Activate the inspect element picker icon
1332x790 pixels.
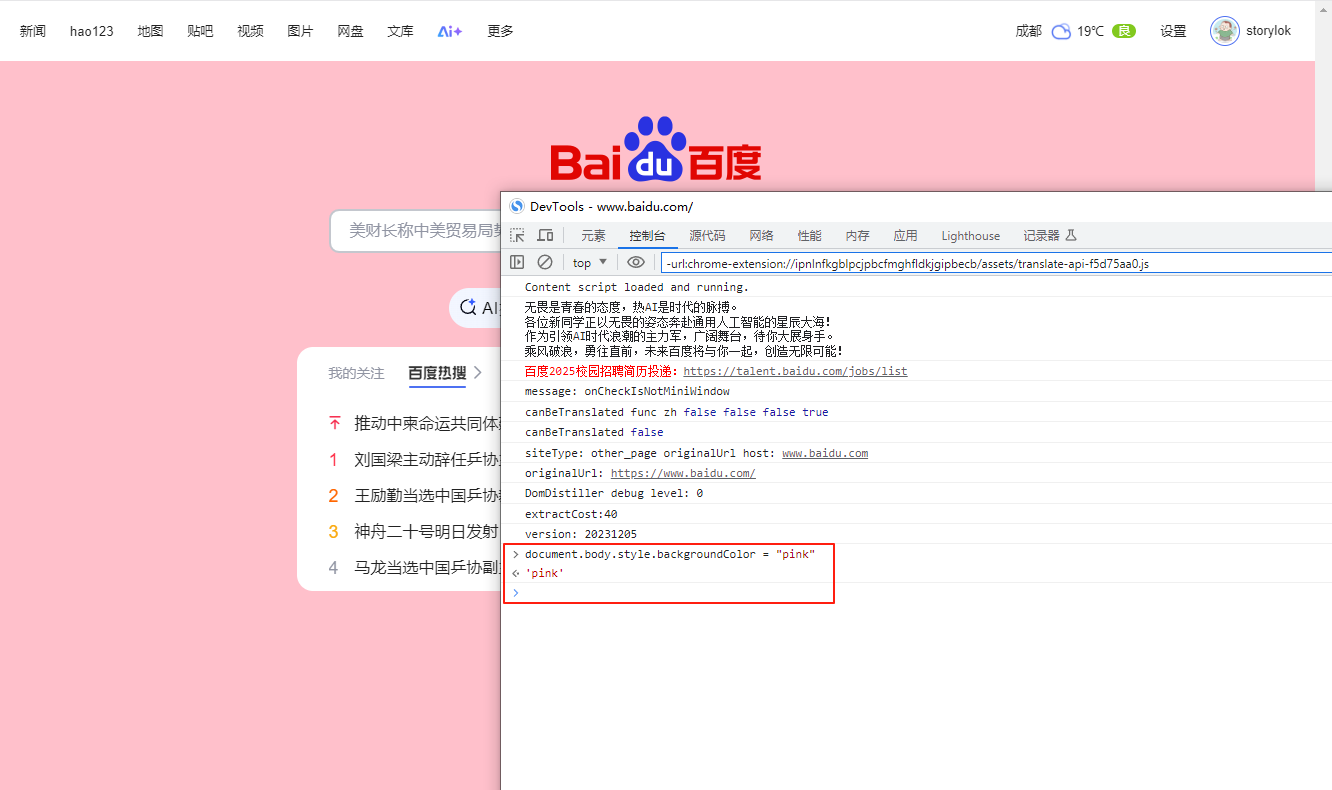pyautogui.click(x=517, y=235)
